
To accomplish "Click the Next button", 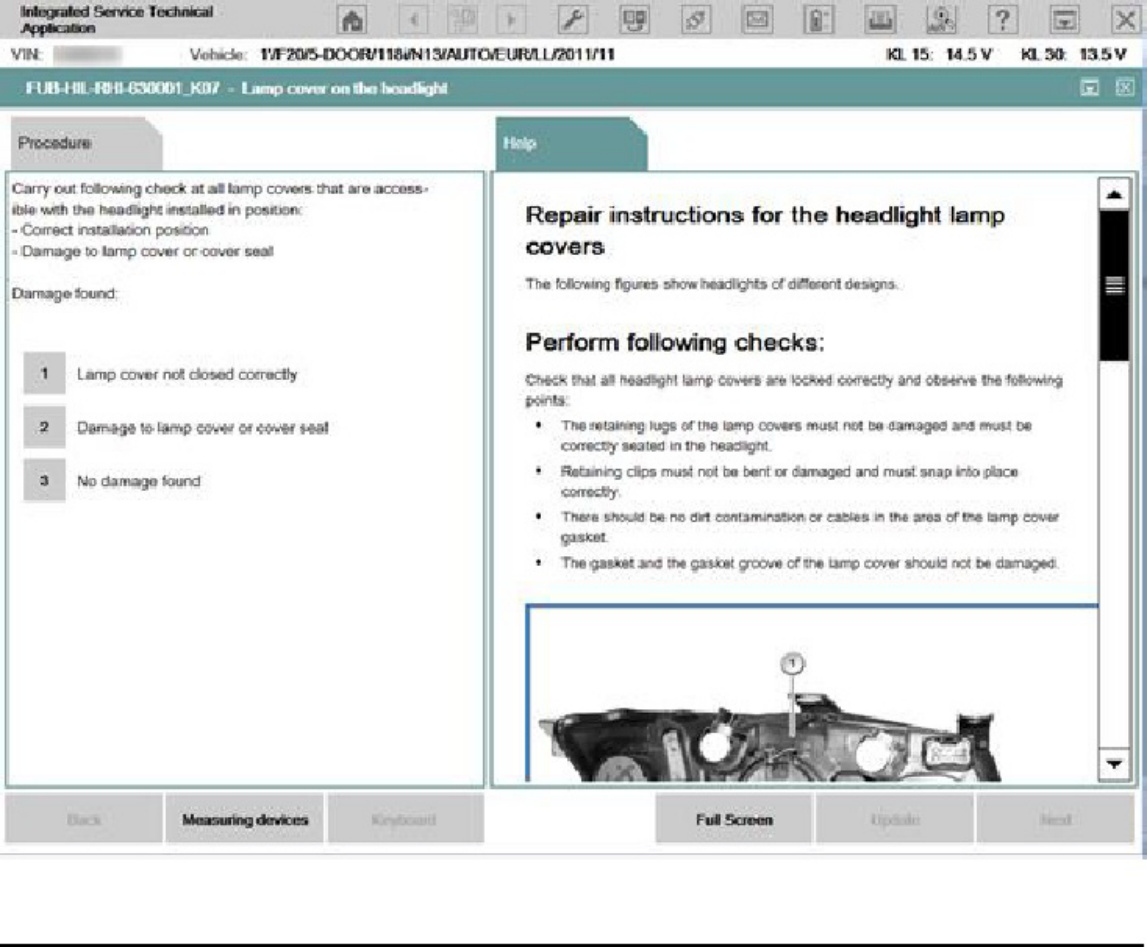I will tap(1056, 820).
